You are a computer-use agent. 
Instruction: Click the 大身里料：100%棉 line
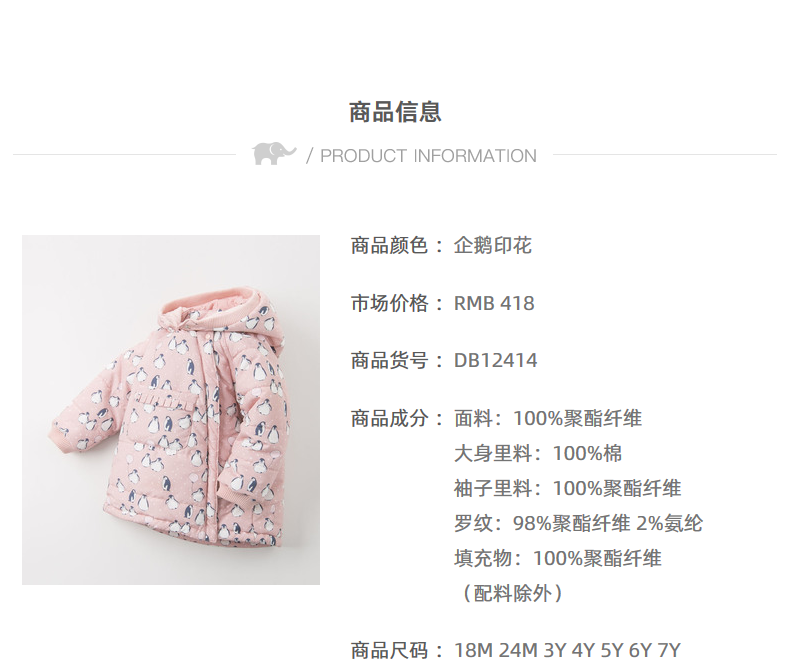pyautogui.click(x=538, y=453)
